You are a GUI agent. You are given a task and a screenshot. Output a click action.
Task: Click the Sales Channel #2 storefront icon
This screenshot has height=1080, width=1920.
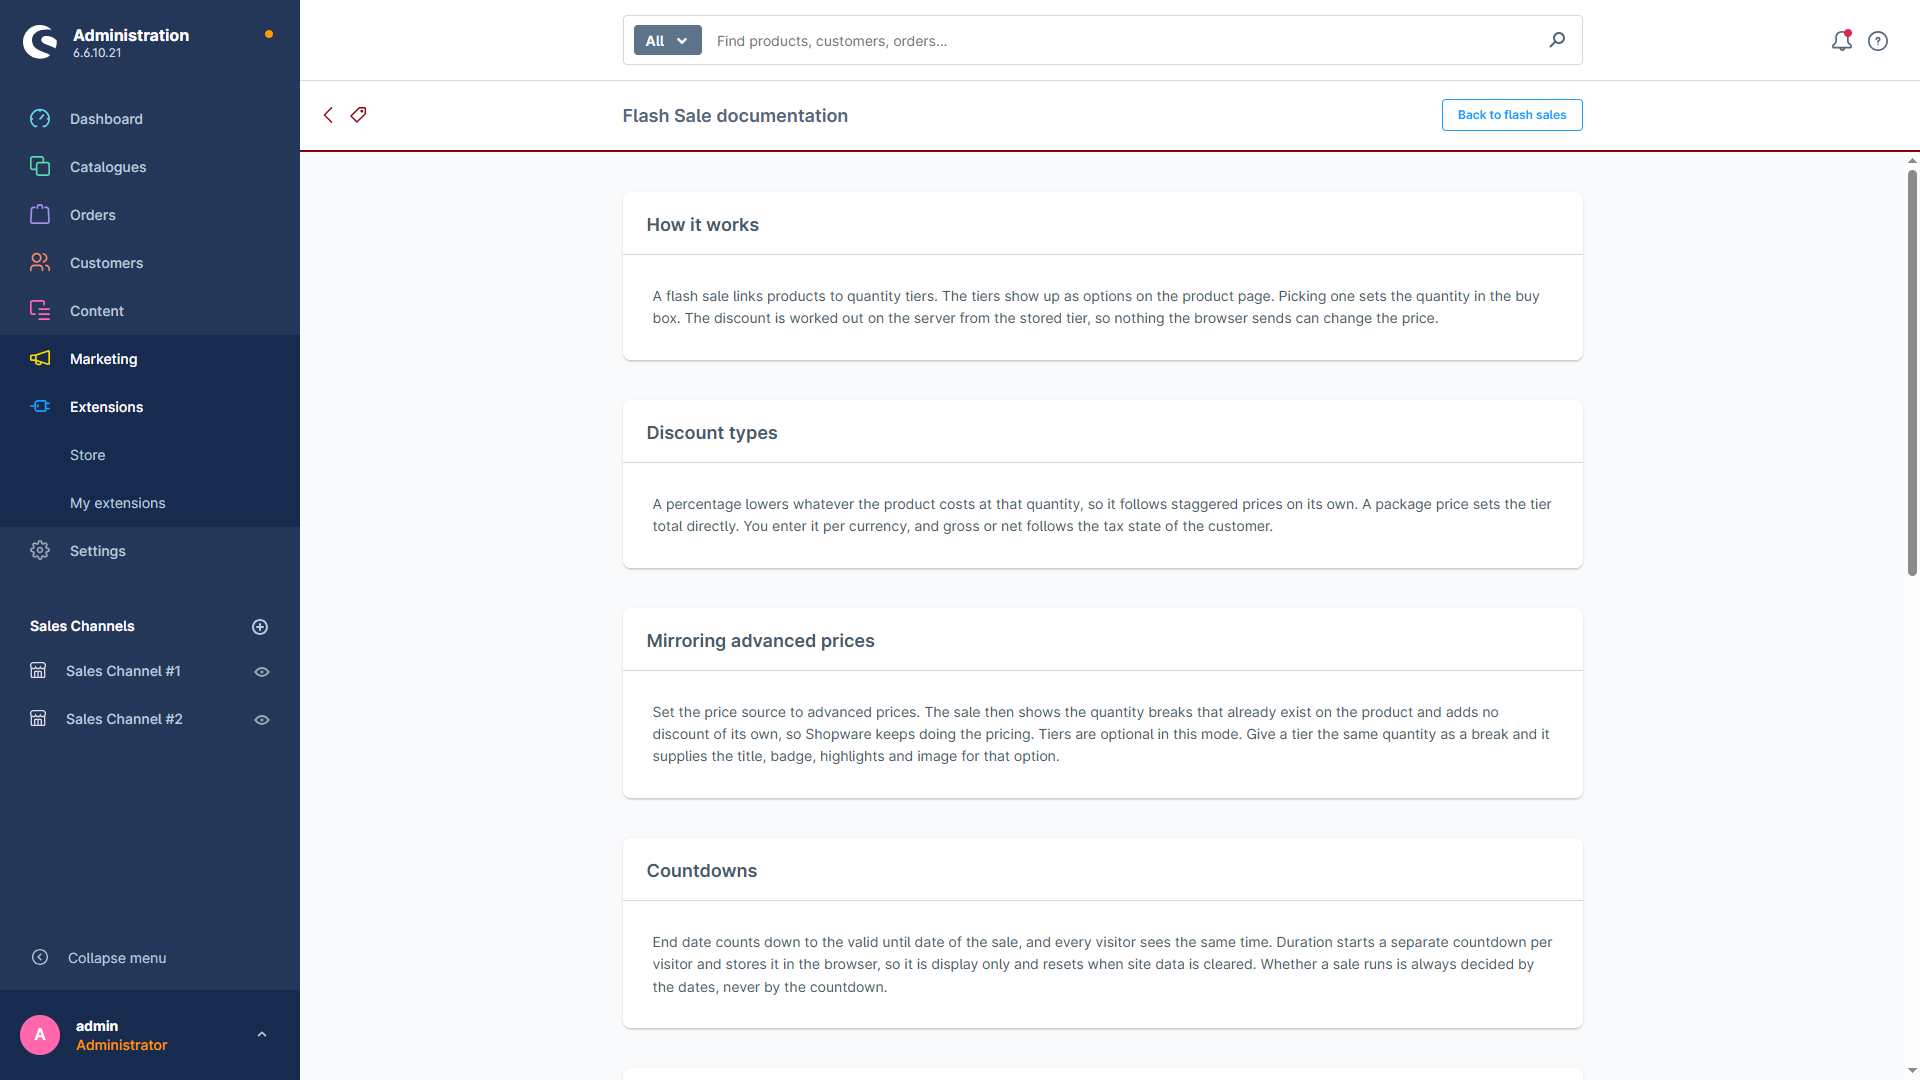pyautogui.click(x=38, y=719)
